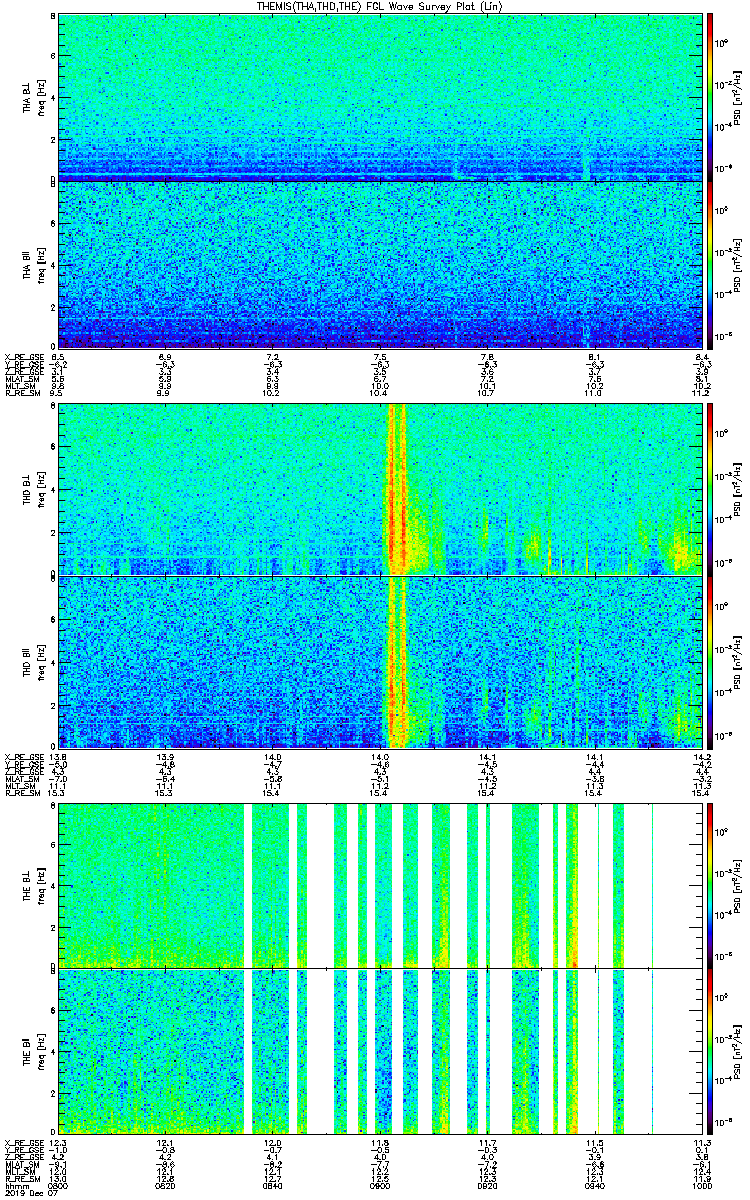
Task: Select the THA B-parallel spectrogram panel
Action: coord(378,264)
